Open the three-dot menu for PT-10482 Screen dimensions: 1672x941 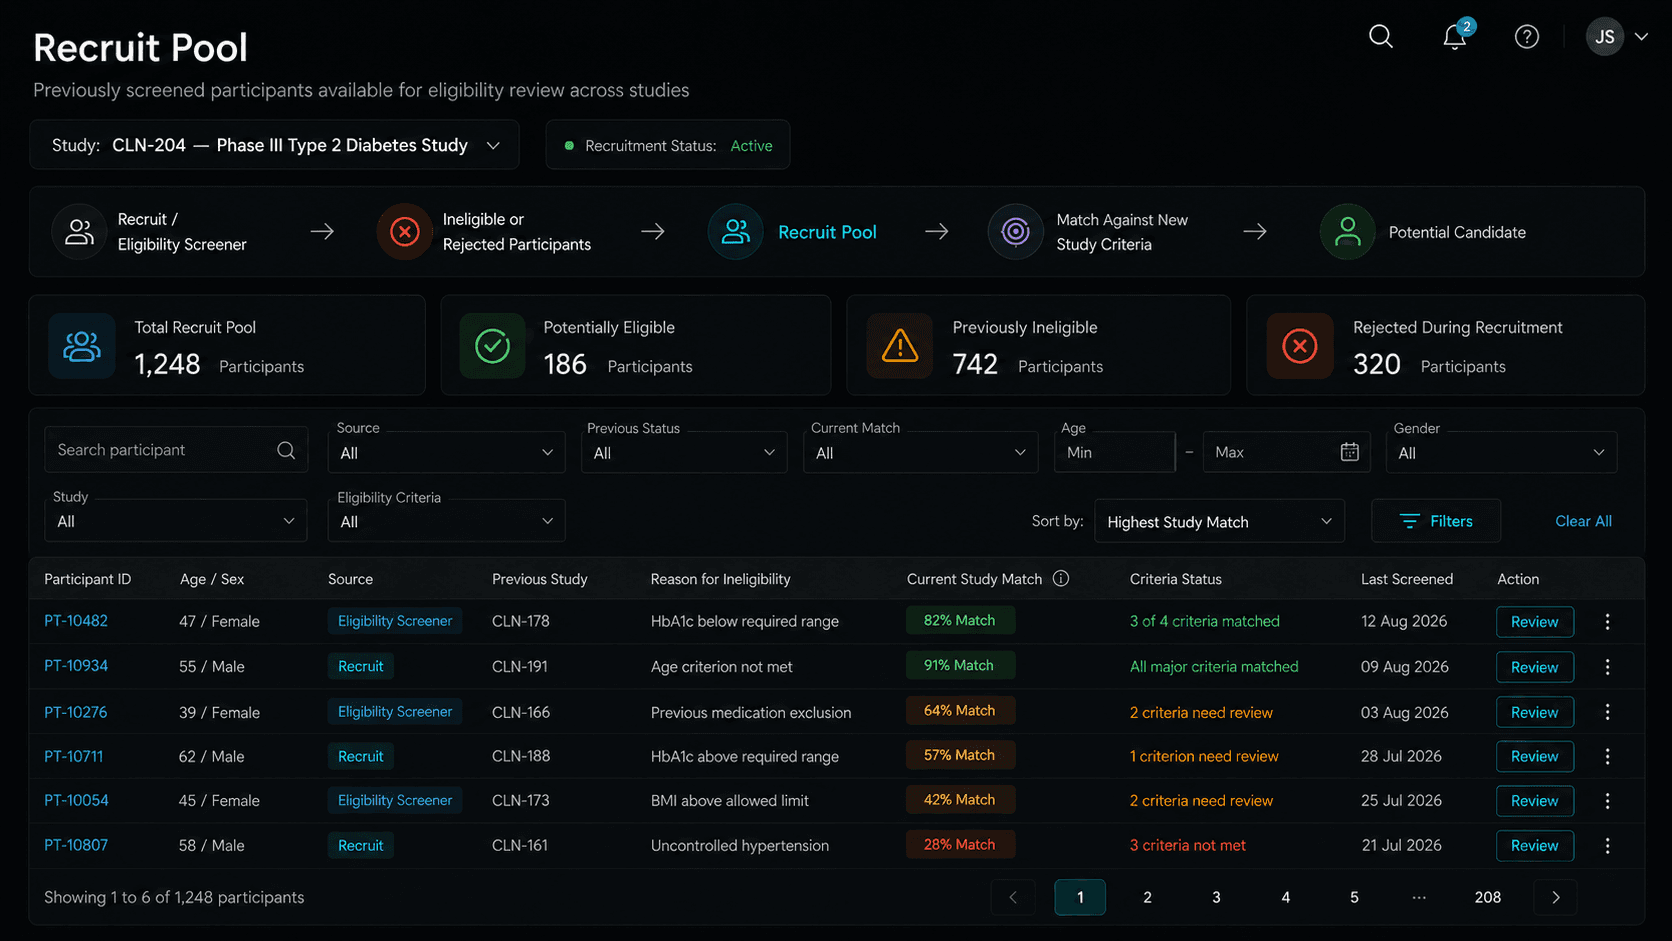(x=1607, y=622)
